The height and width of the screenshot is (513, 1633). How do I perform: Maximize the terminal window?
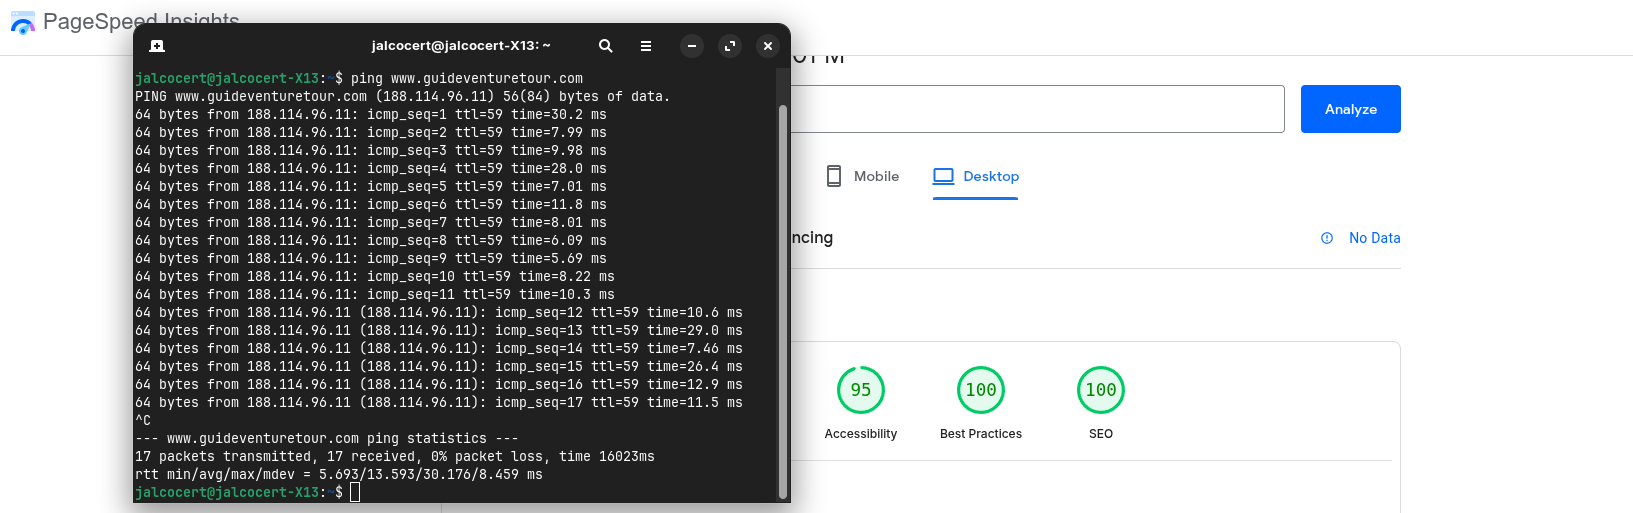[730, 46]
